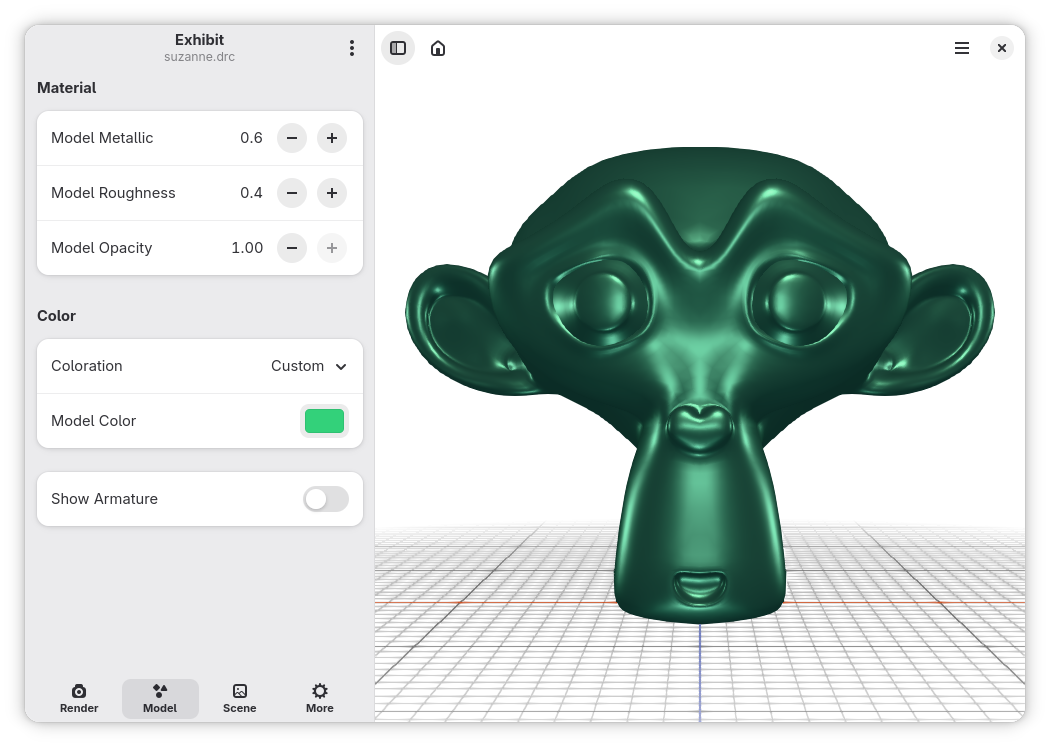Decrease Model Roughness value
This screenshot has height=747, width=1050.
pyautogui.click(x=292, y=193)
